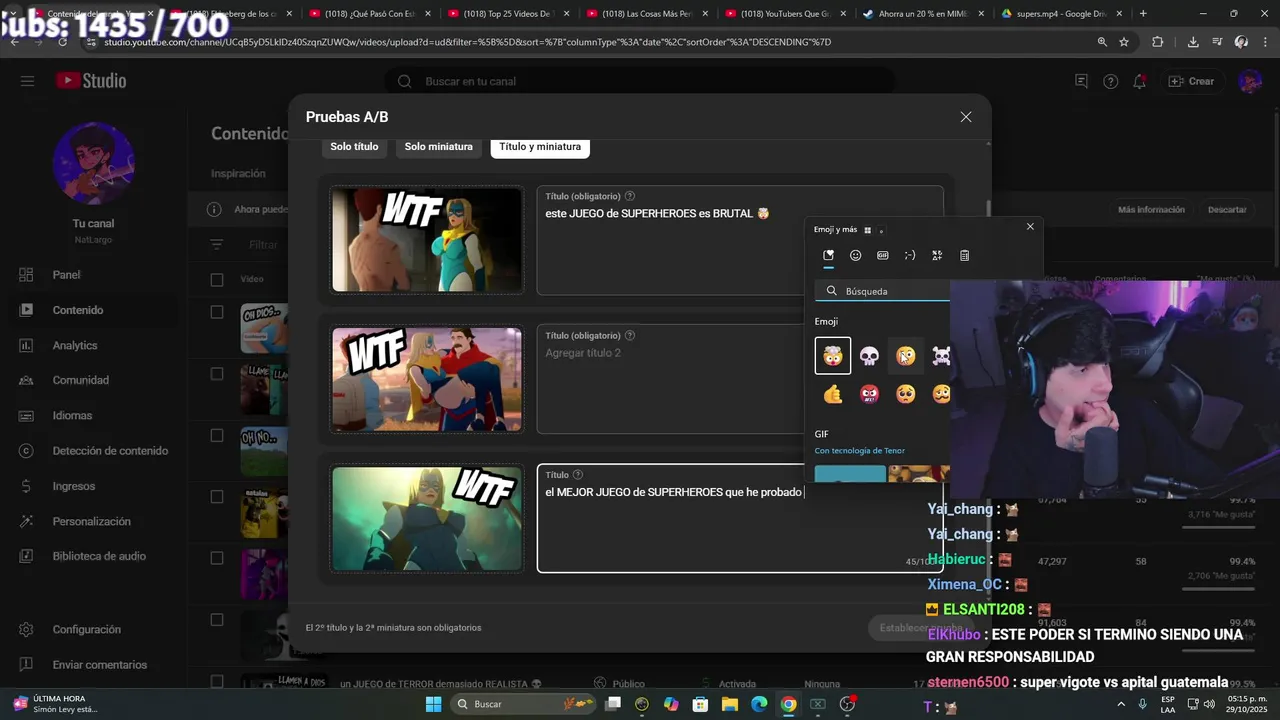Image resolution: width=1280 pixels, height=720 pixels.
Task: Click the Más información button
Action: pyautogui.click(x=1151, y=210)
